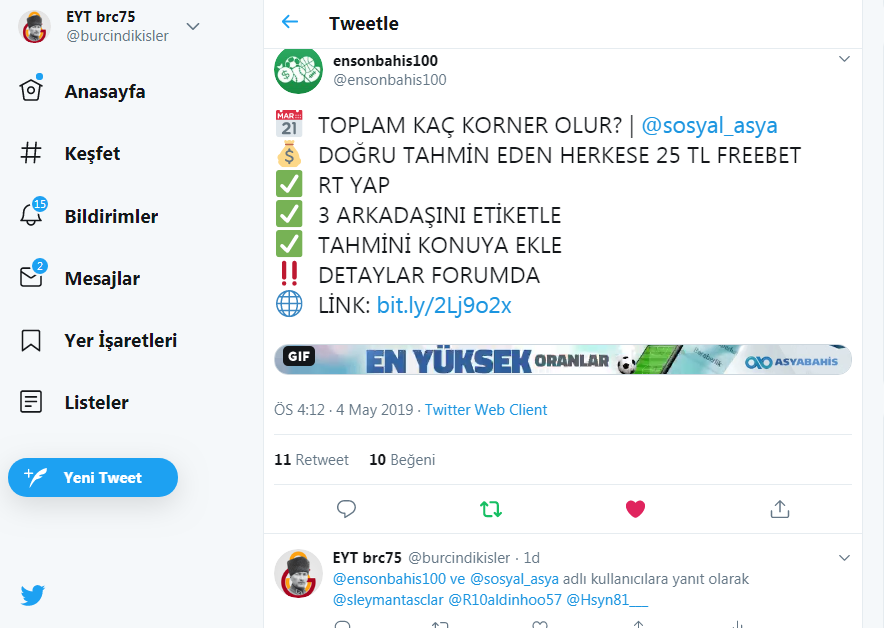
Task: Open the @sosyal_asya mention in the tweet
Action: 709,125
